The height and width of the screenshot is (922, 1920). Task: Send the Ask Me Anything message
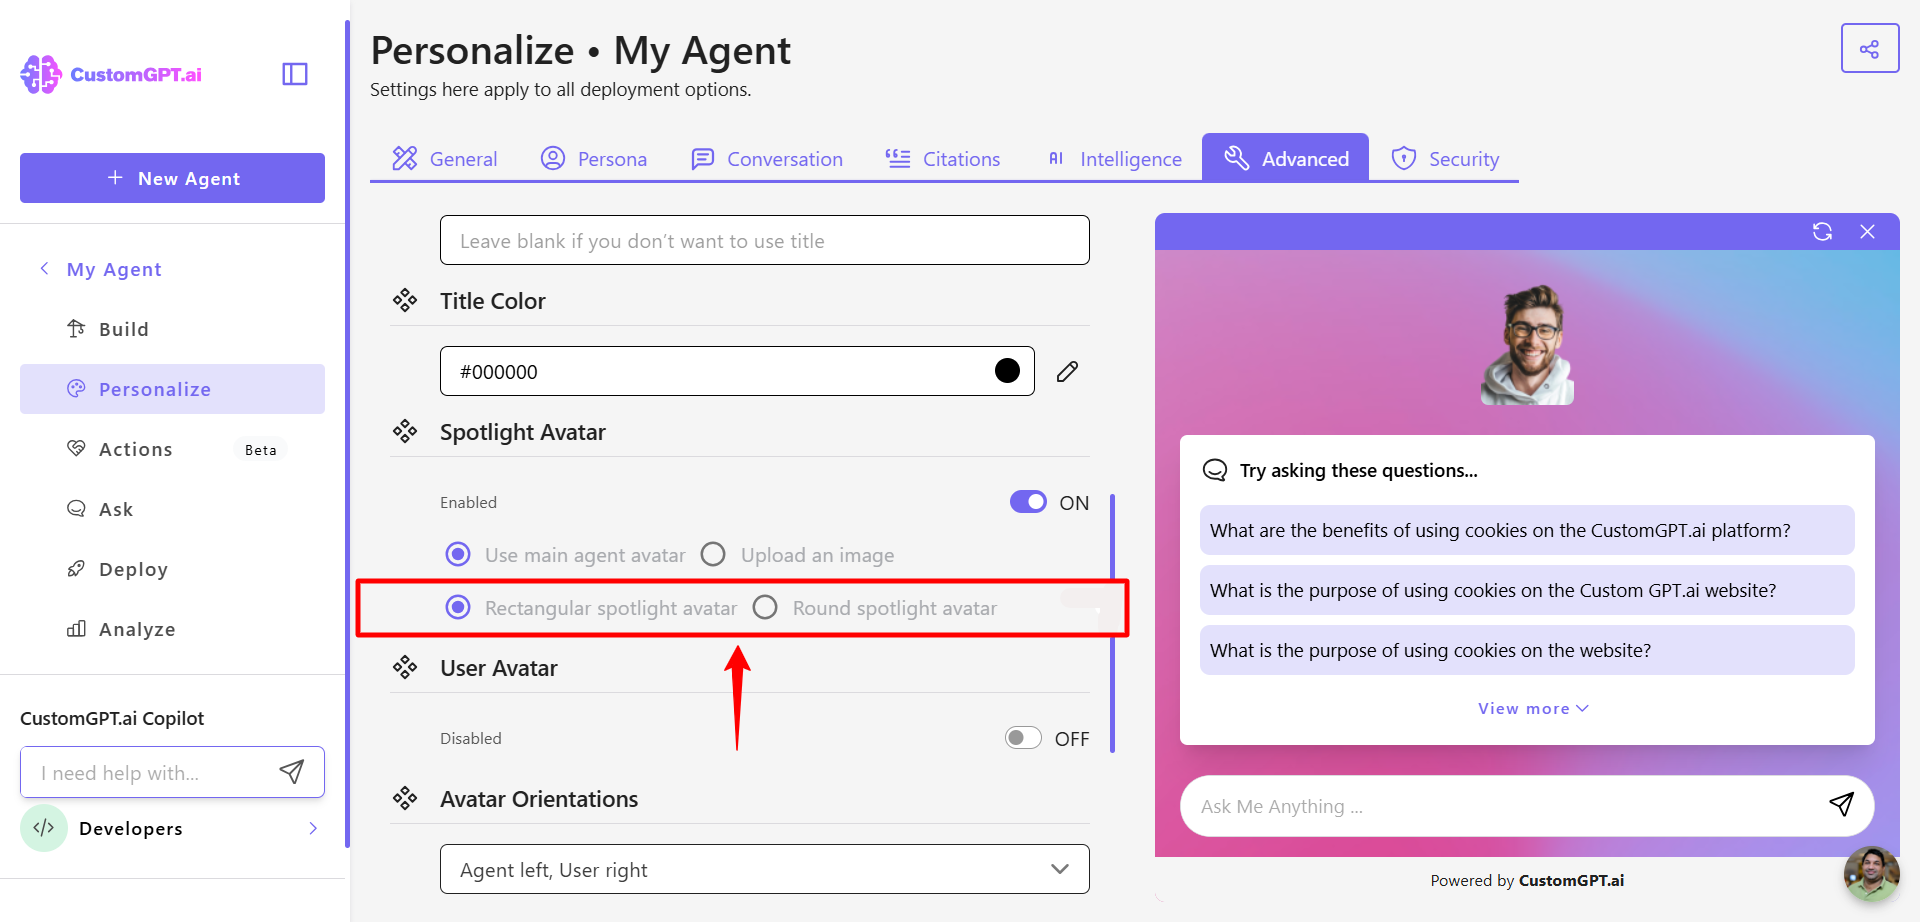click(1841, 805)
